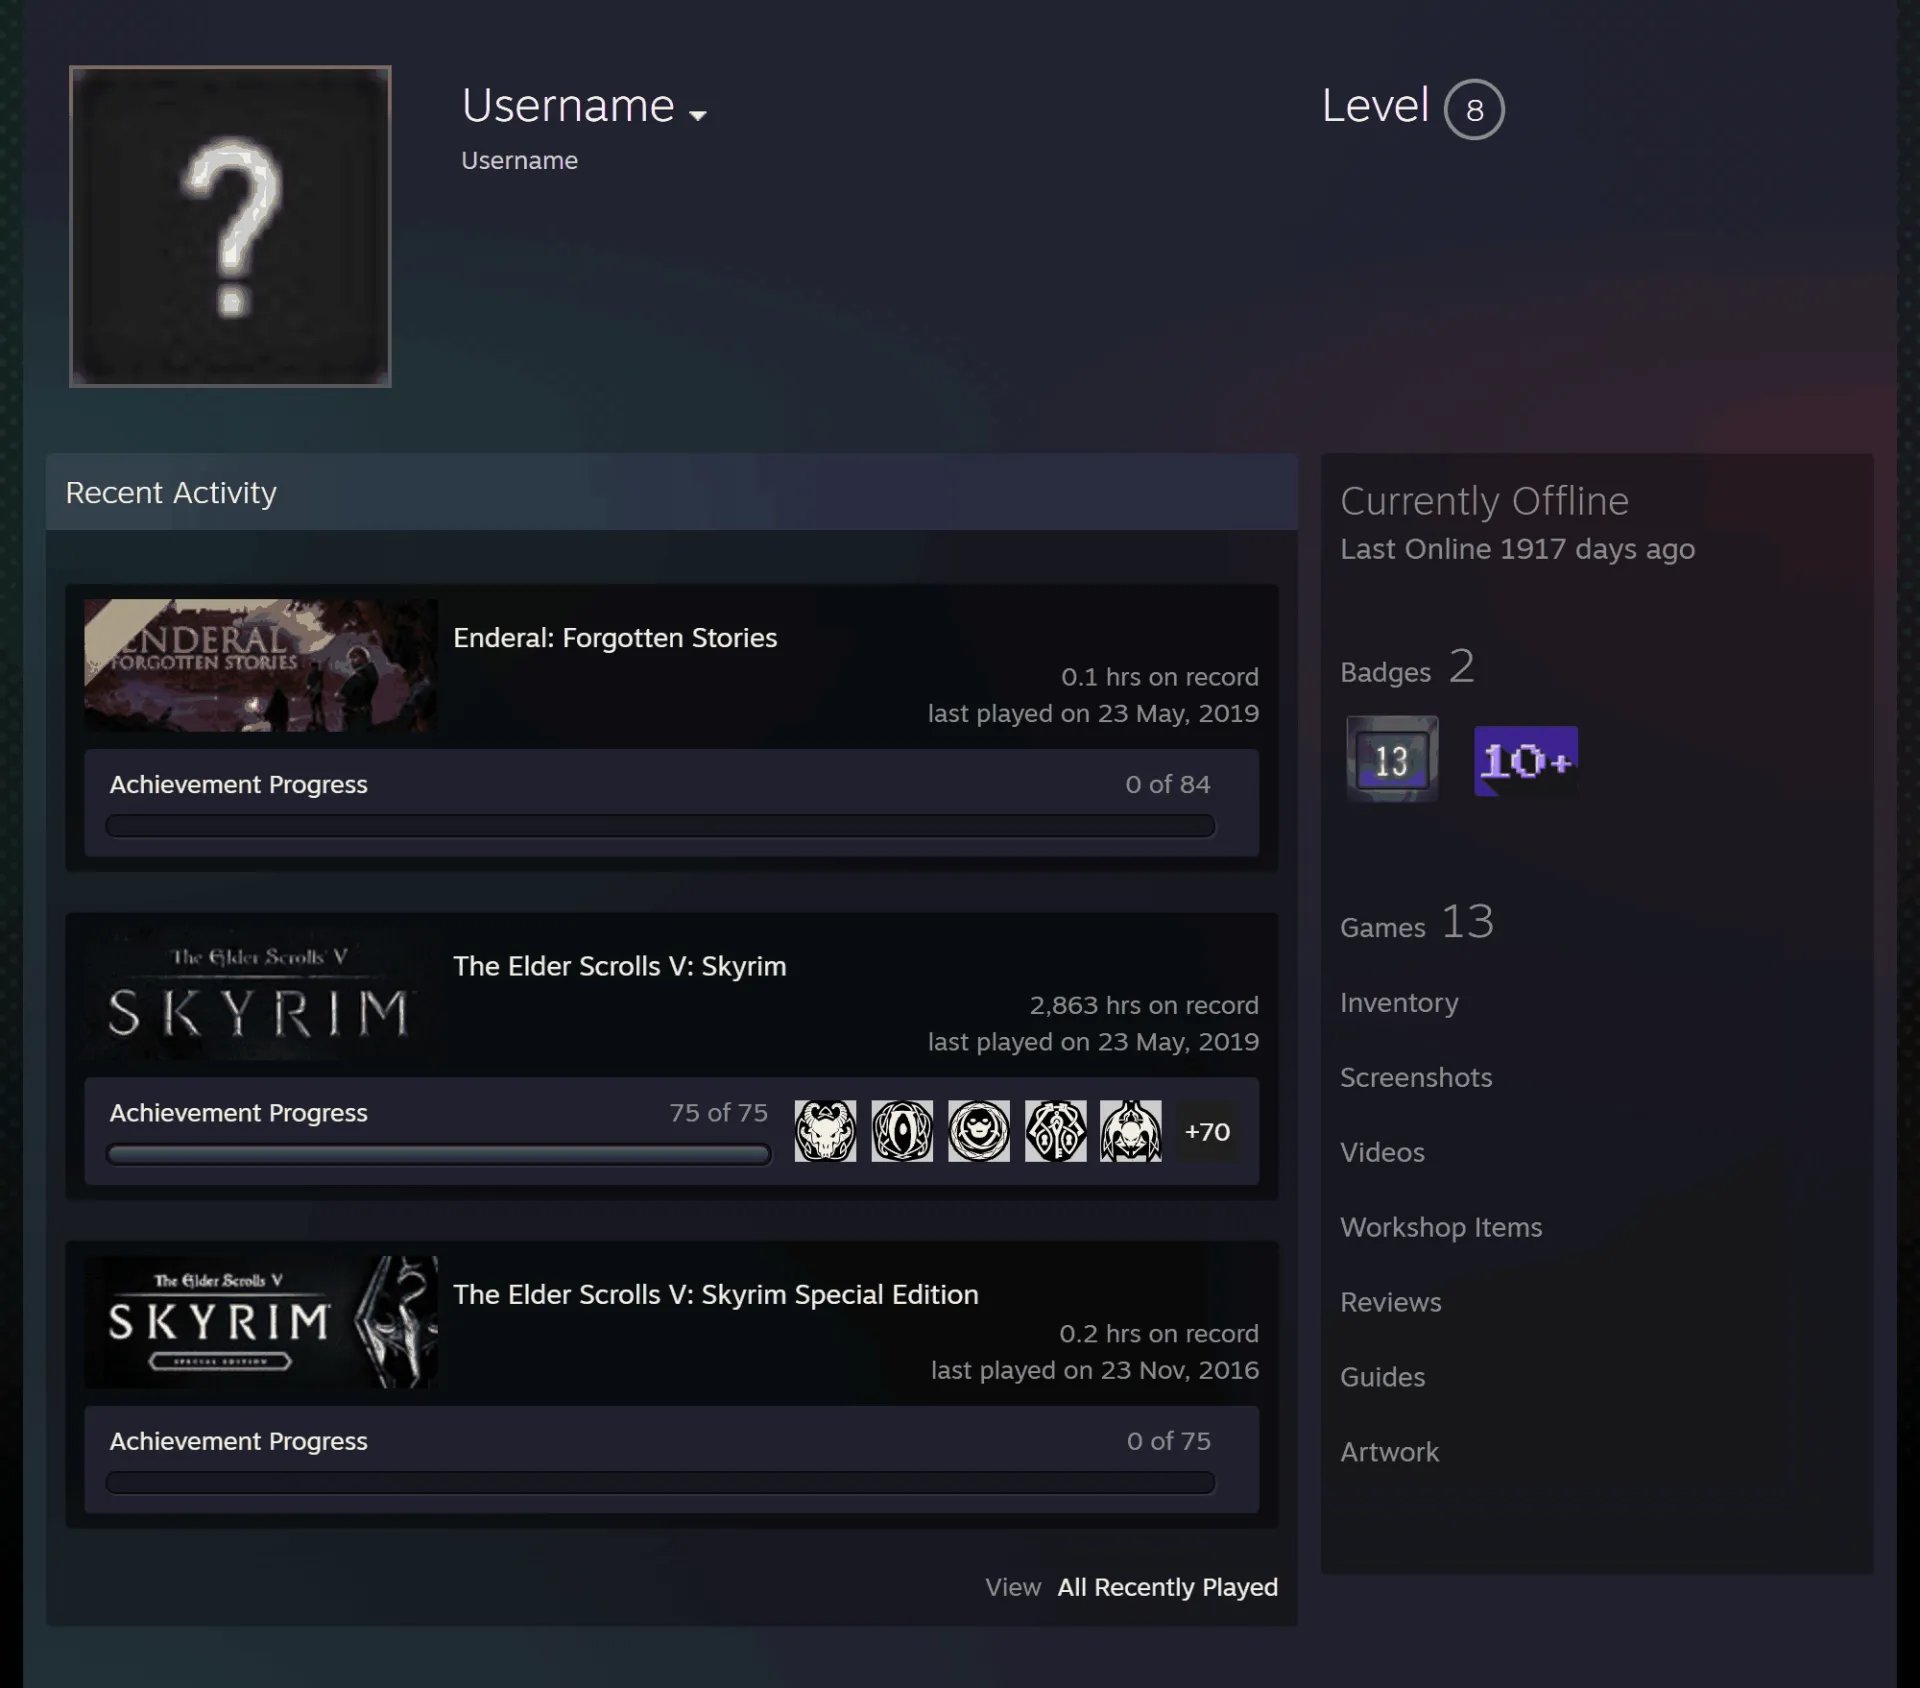Click Skyrim 75 of 75 progress bar
This screenshot has width=1920, height=1688.
pyautogui.click(x=439, y=1155)
